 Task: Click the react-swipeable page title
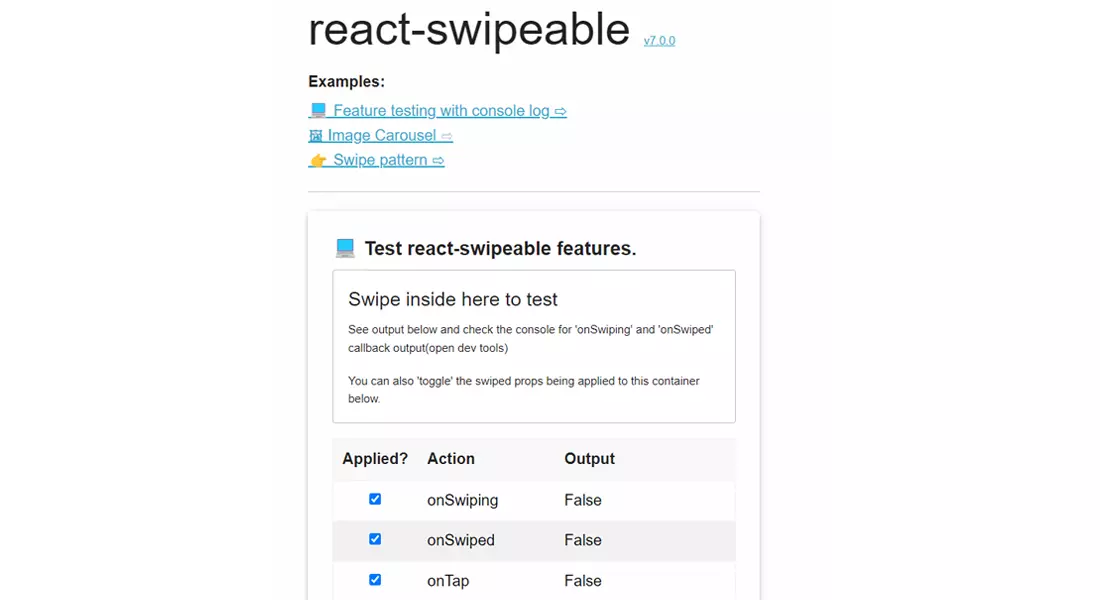[469, 29]
